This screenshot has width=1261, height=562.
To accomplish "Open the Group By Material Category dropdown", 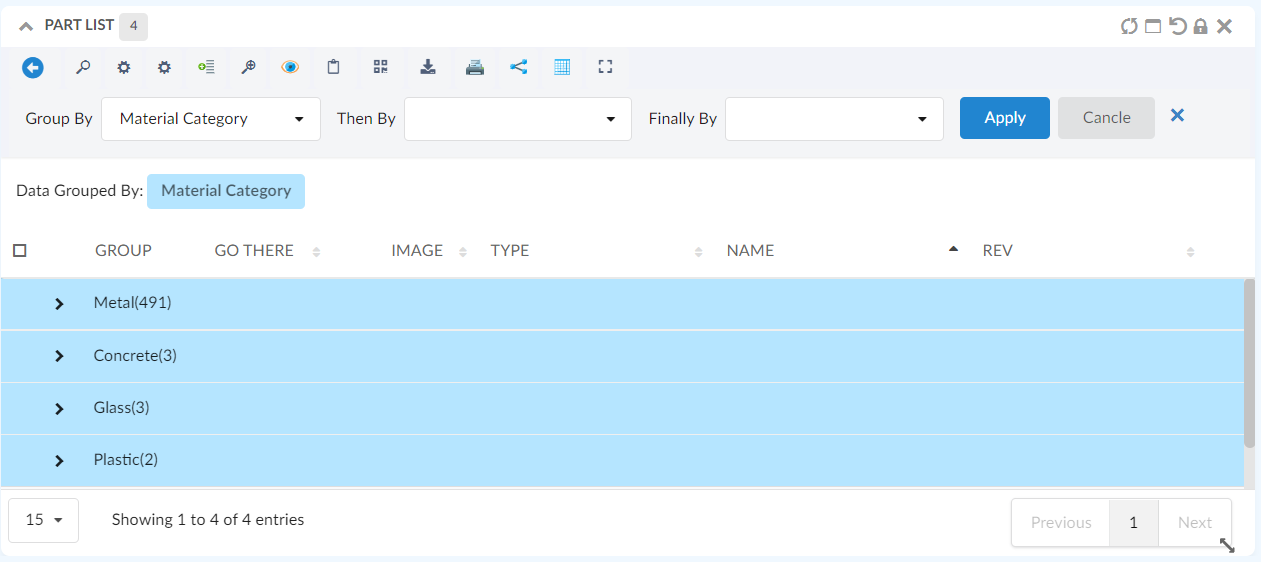I will click(x=211, y=119).
